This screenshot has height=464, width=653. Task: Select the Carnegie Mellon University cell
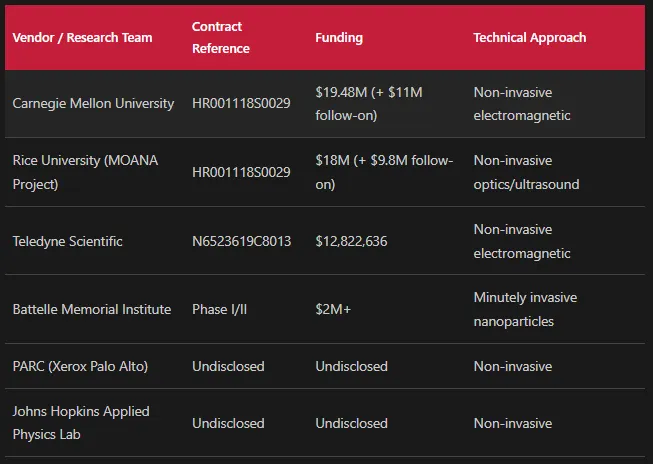pyautogui.click(x=93, y=103)
